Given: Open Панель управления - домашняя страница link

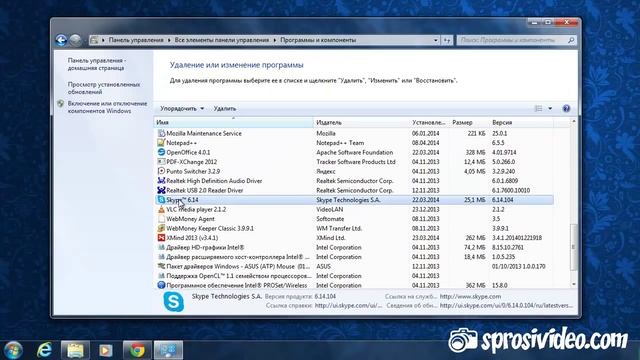Looking at the screenshot, I should [x=97, y=64].
